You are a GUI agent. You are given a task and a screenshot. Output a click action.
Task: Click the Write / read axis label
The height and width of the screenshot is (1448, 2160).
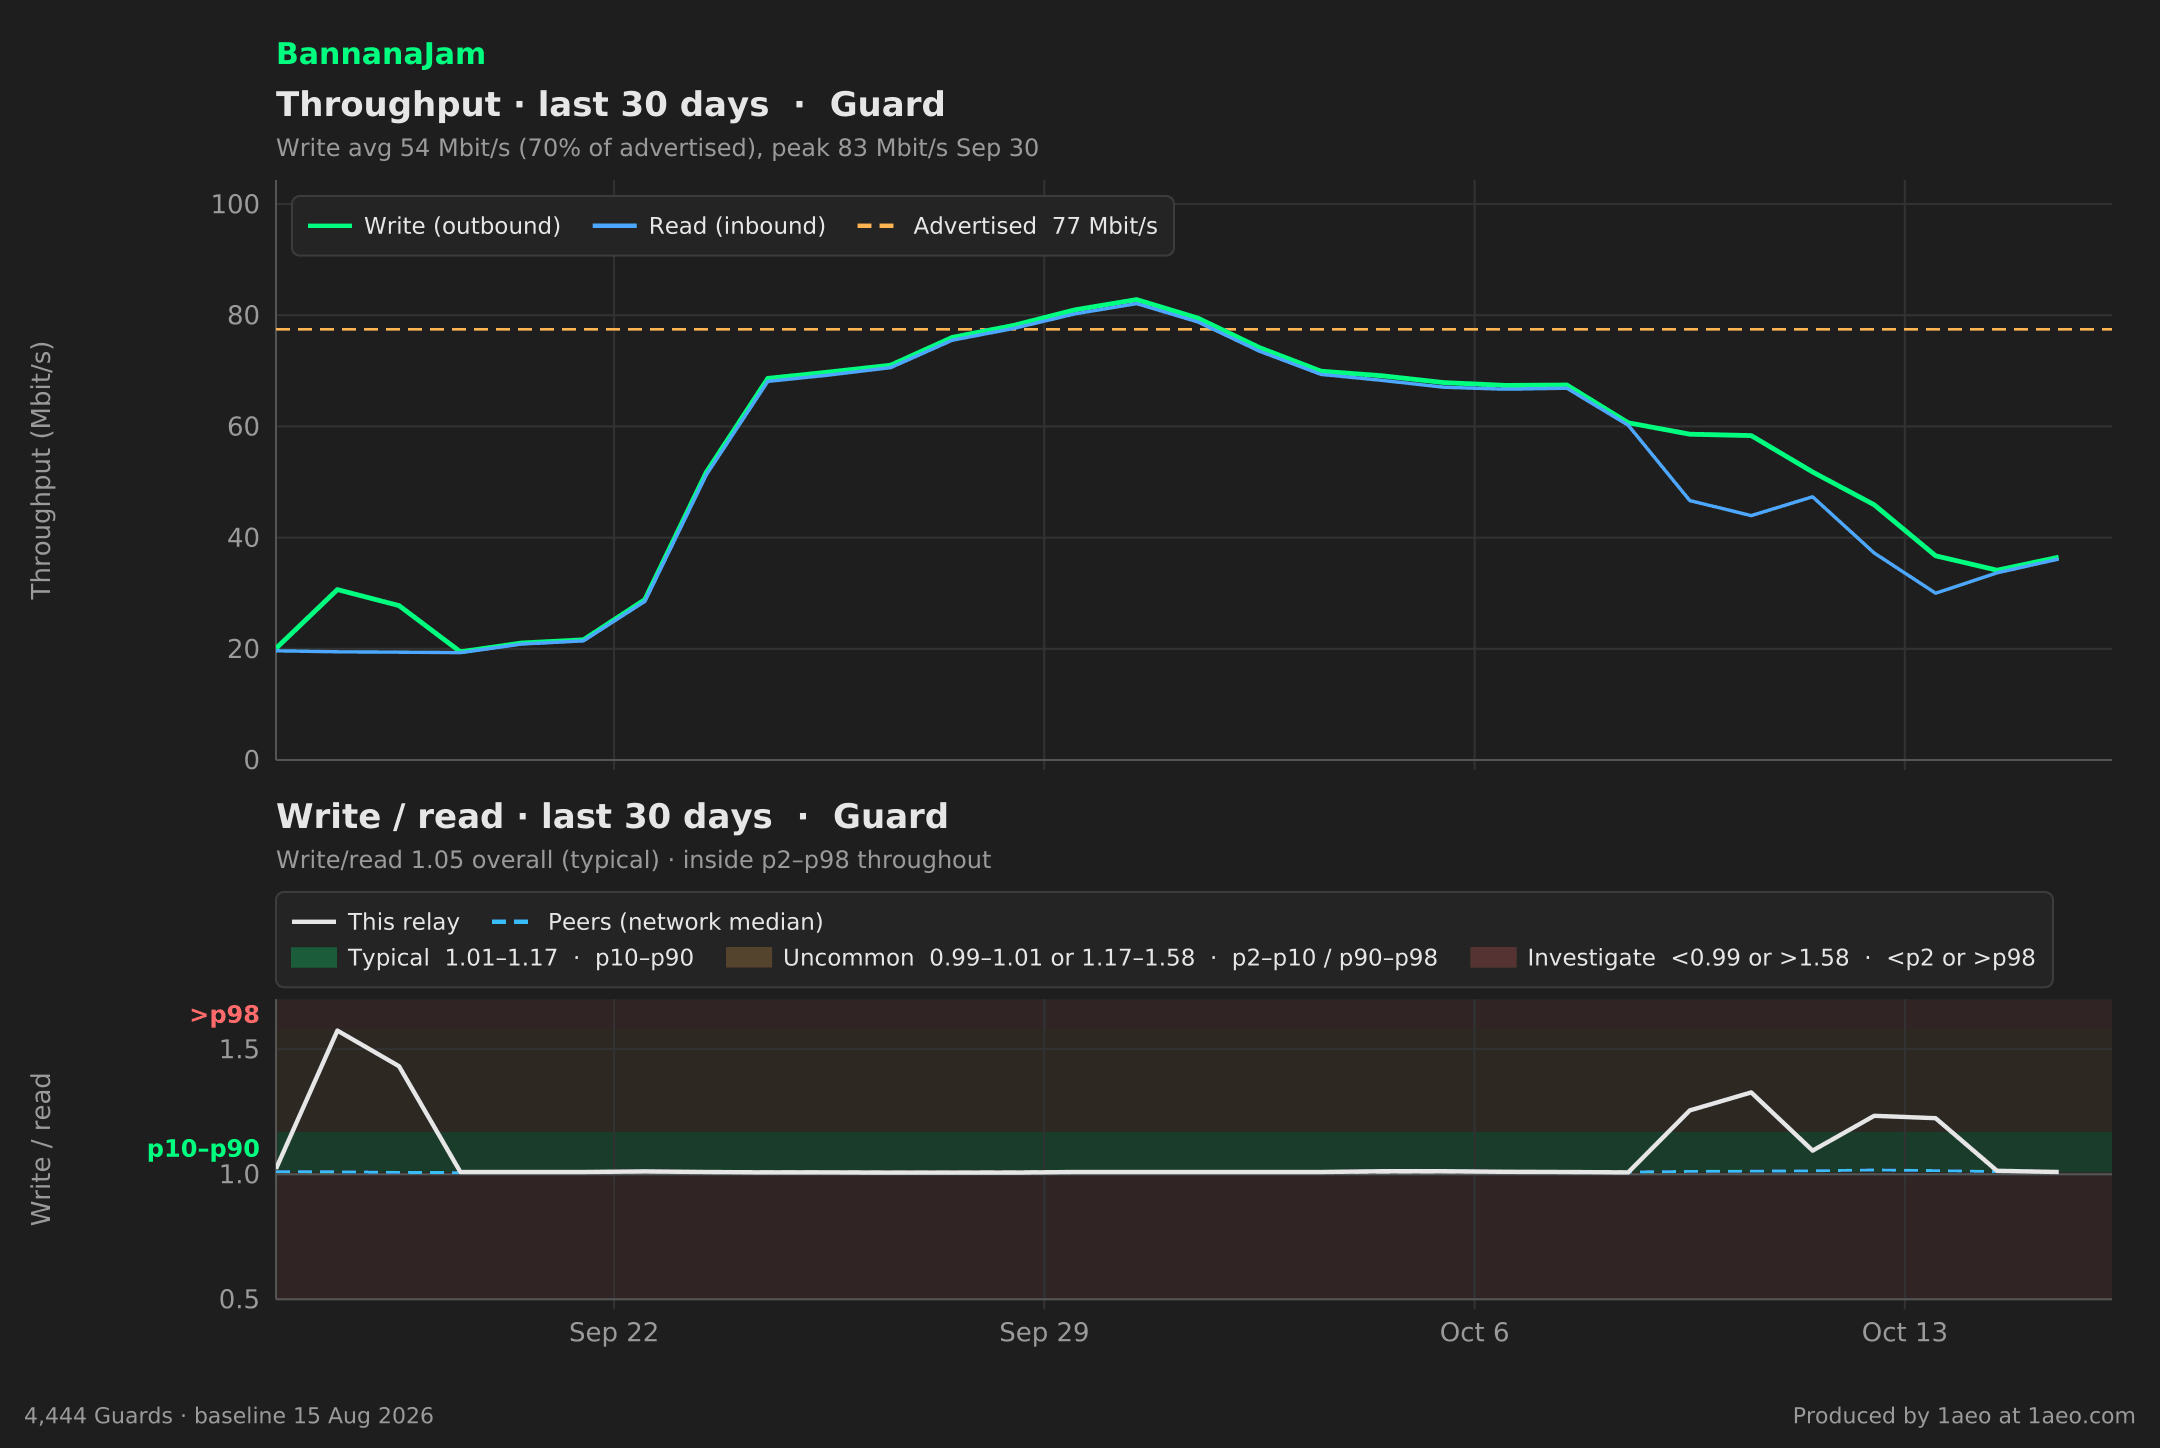pos(41,1149)
